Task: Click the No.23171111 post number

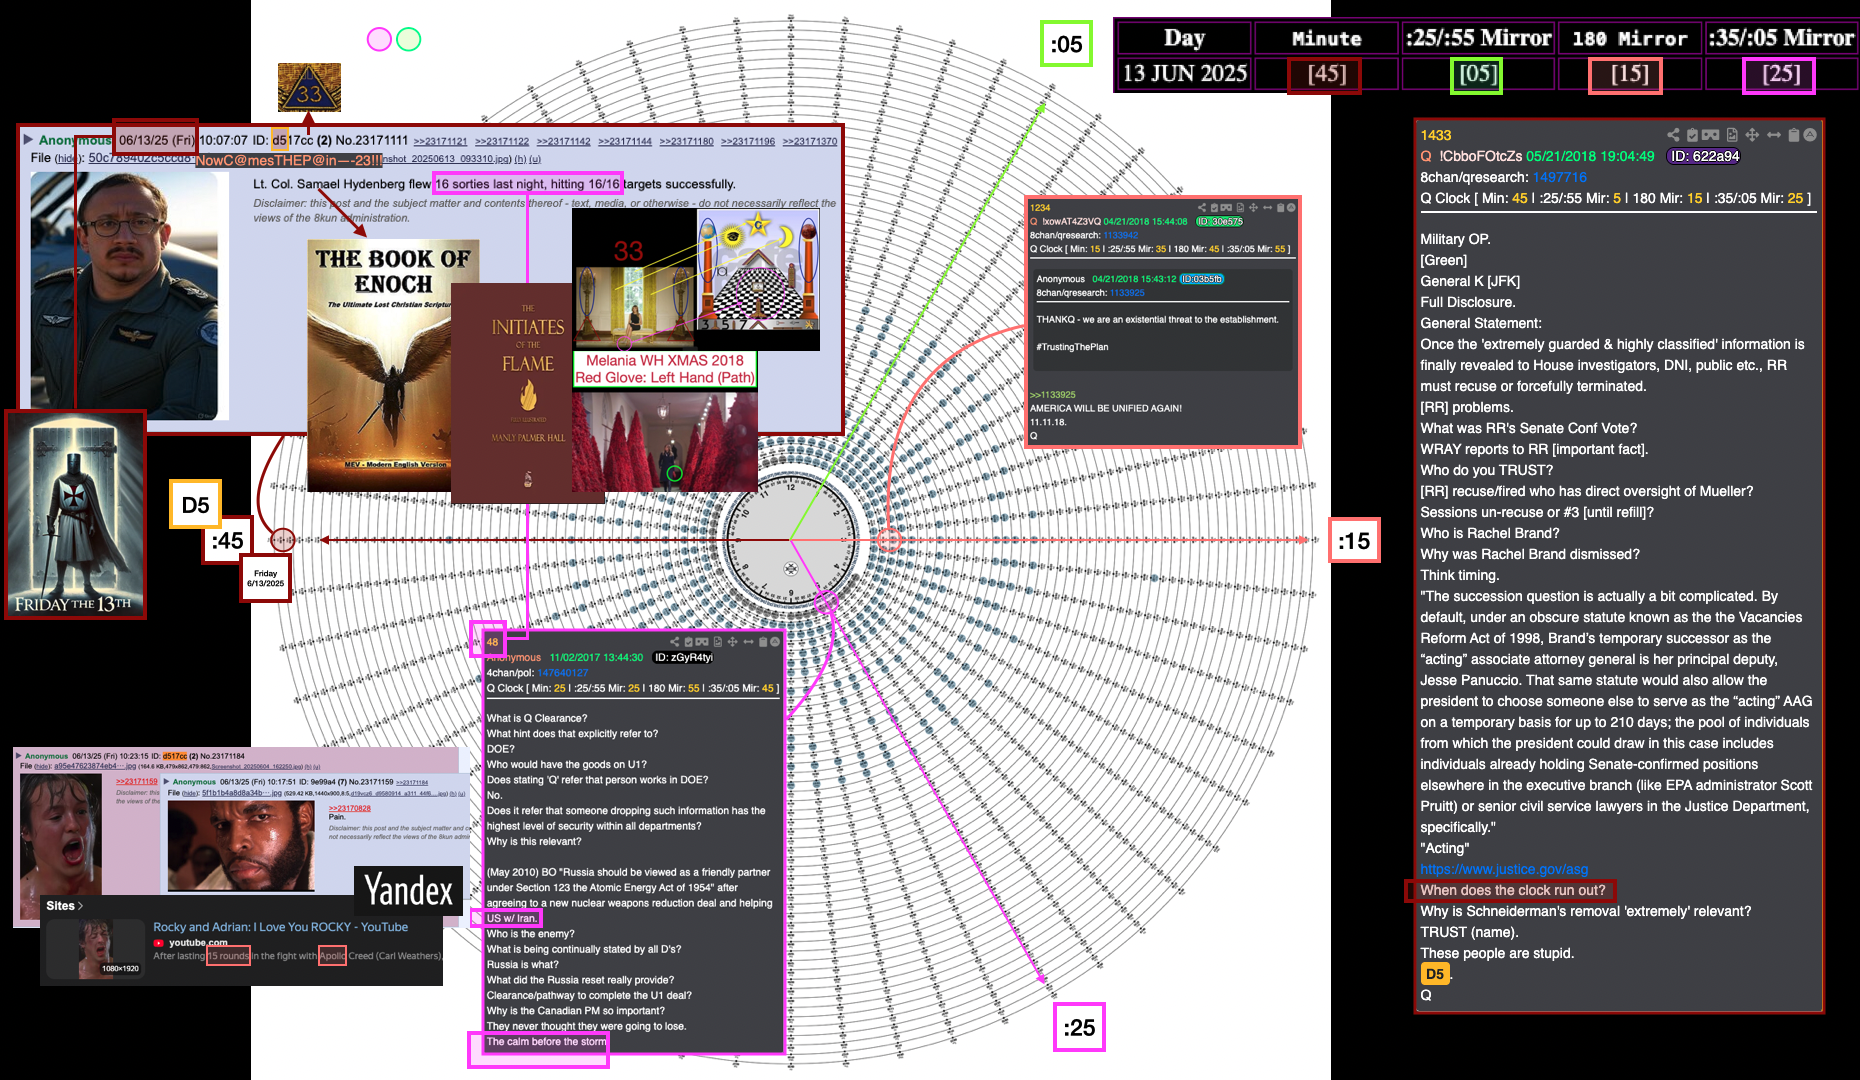Action: tap(371, 140)
